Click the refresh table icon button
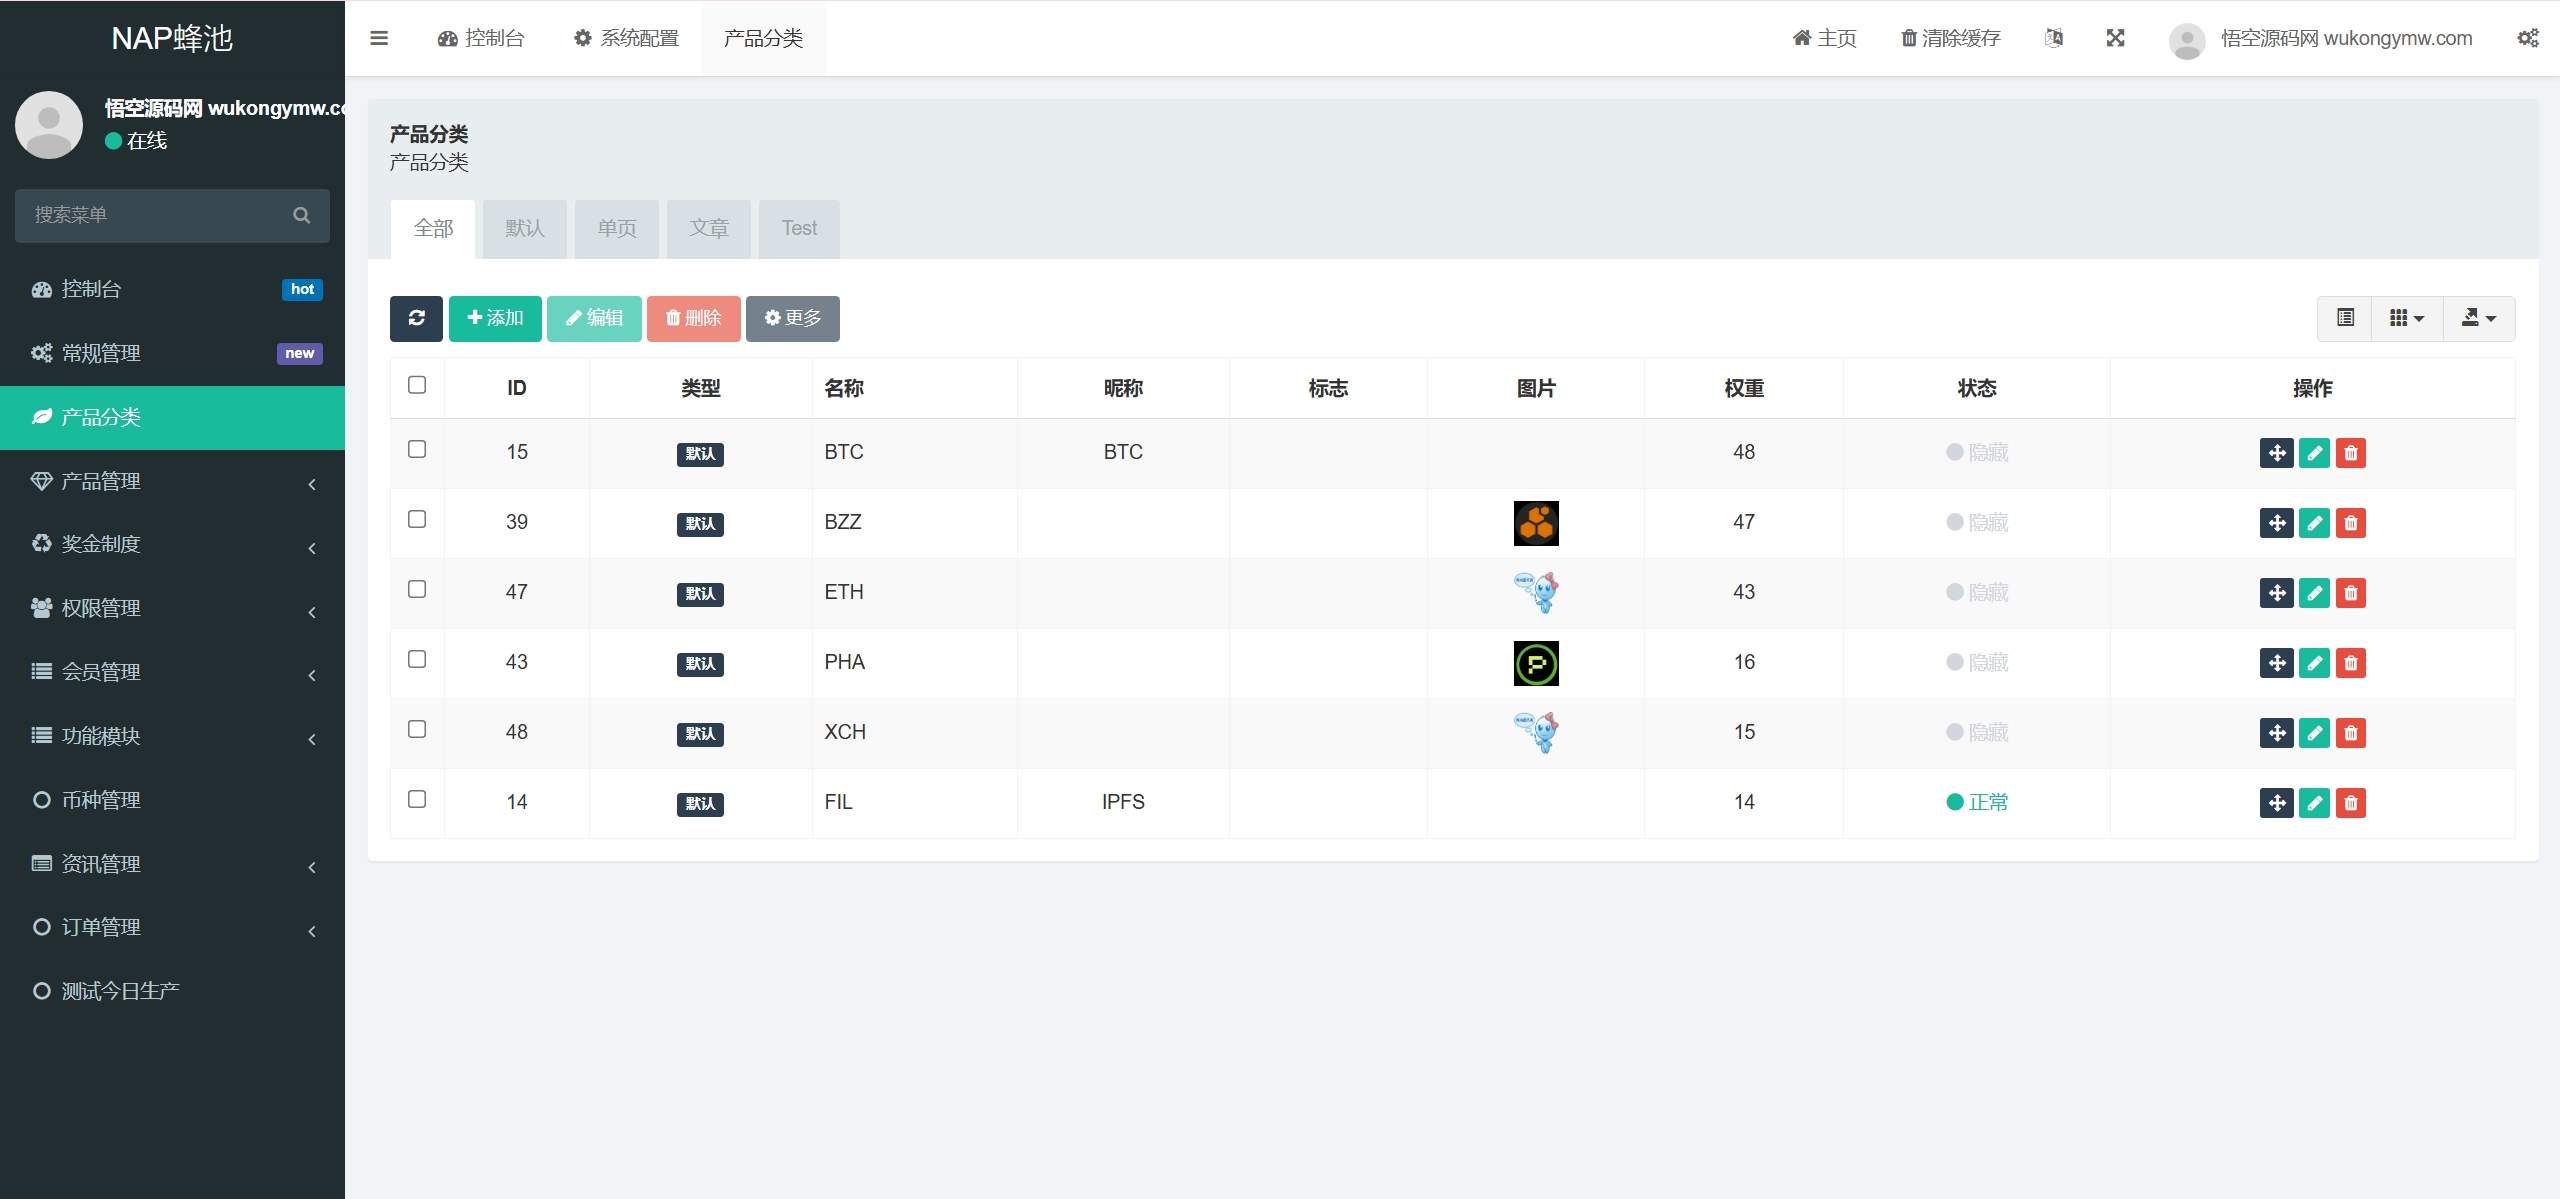Image resolution: width=2560 pixels, height=1199 pixels. (x=416, y=318)
